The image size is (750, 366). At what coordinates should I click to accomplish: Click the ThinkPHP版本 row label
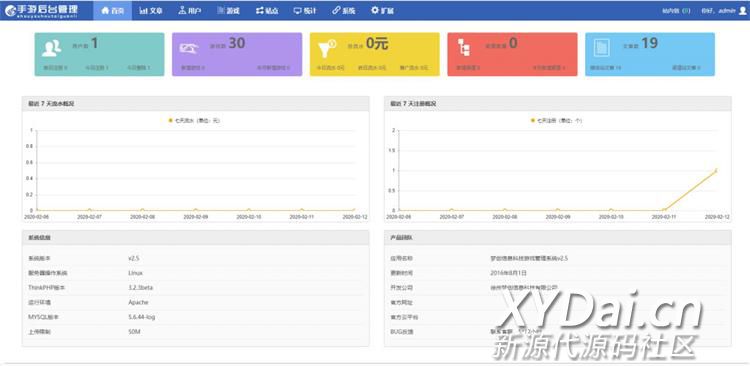pyautogui.click(x=47, y=288)
